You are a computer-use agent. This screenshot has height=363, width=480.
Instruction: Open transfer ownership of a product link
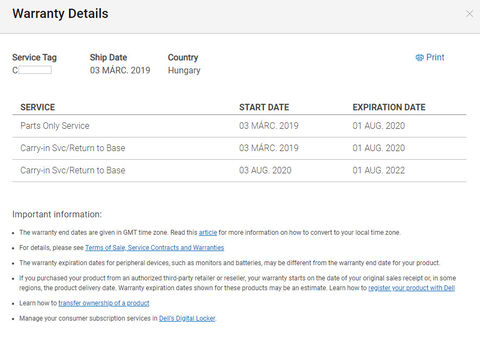[104, 303]
